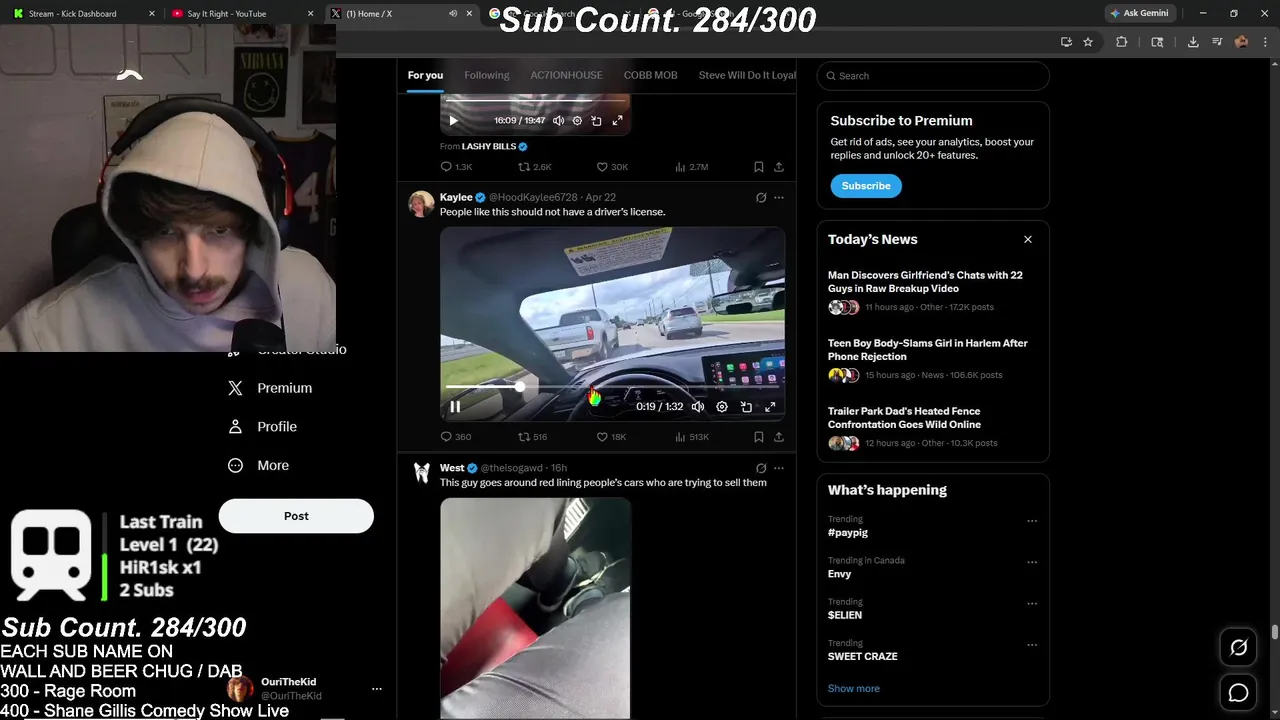1280x720 pixels.
Task: Share the LASHY BILLS video post
Action: [x=779, y=167]
